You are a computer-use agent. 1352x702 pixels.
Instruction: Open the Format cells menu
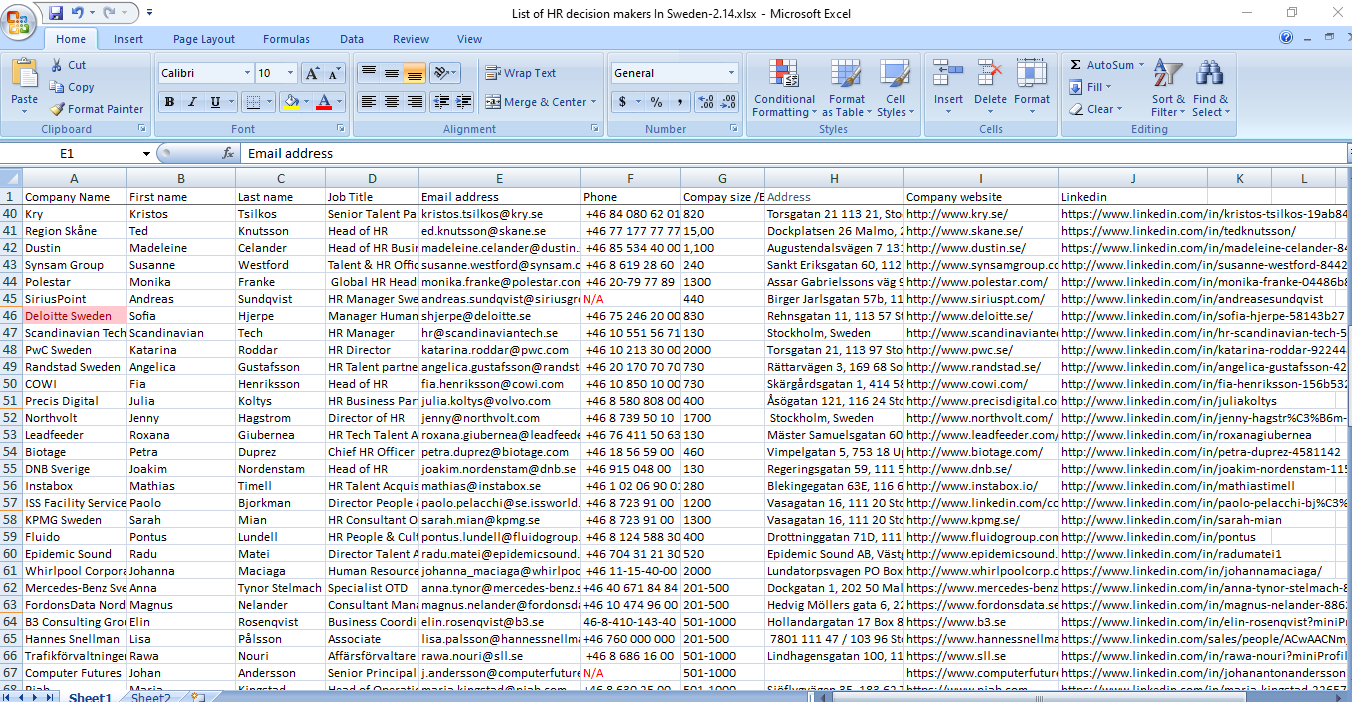click(x=1032, y=88)
